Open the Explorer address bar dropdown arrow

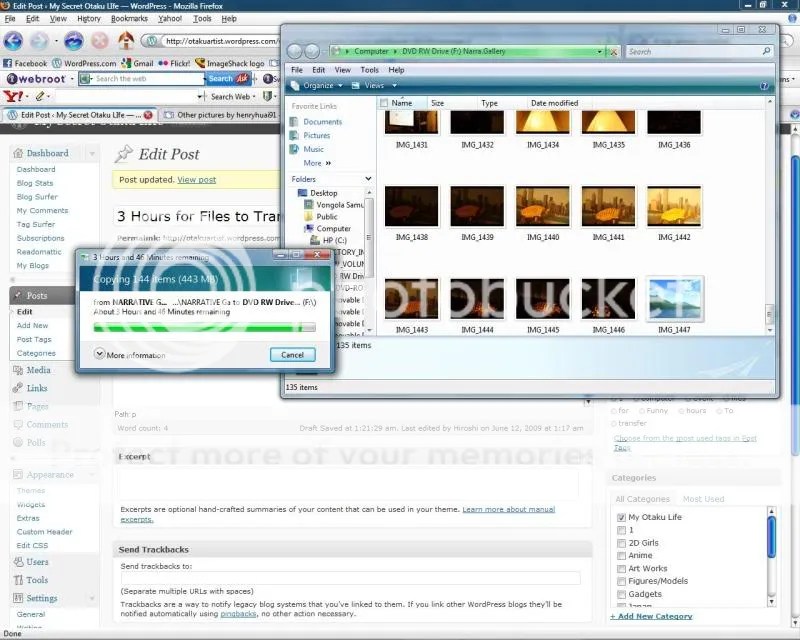click(x=599, y=52)
